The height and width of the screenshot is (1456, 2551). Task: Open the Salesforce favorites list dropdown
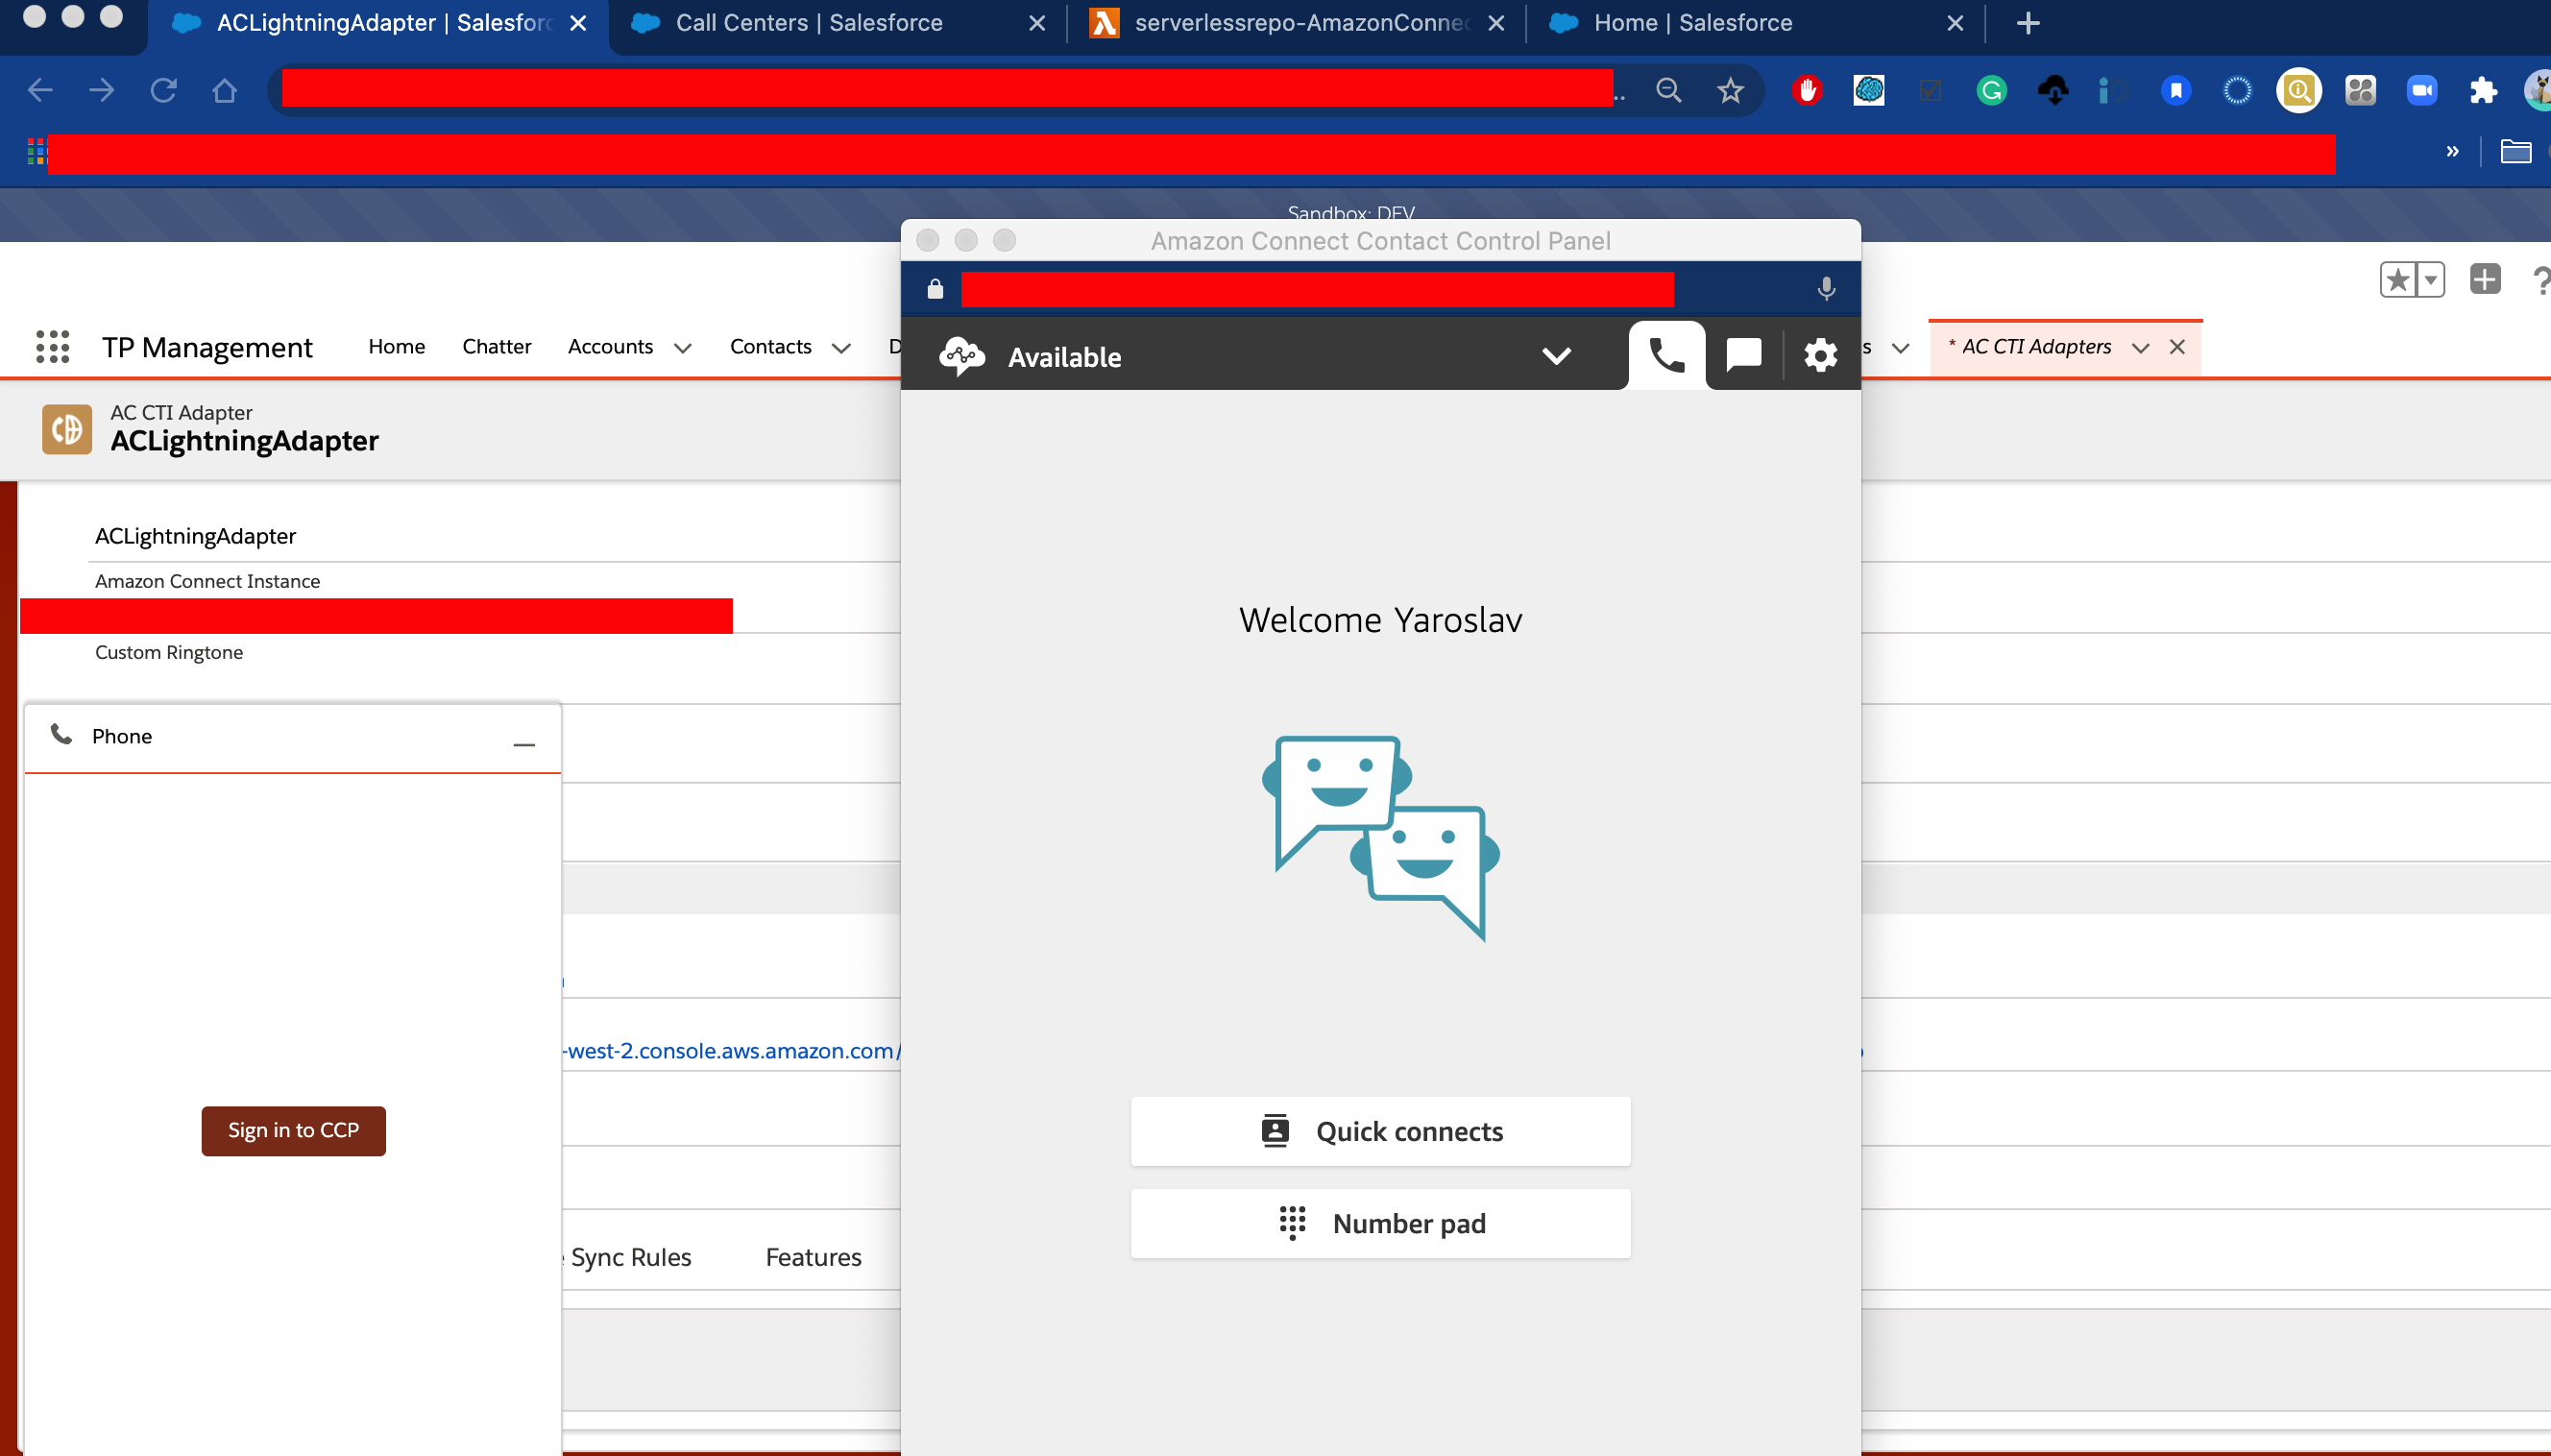click(2431, 279)
